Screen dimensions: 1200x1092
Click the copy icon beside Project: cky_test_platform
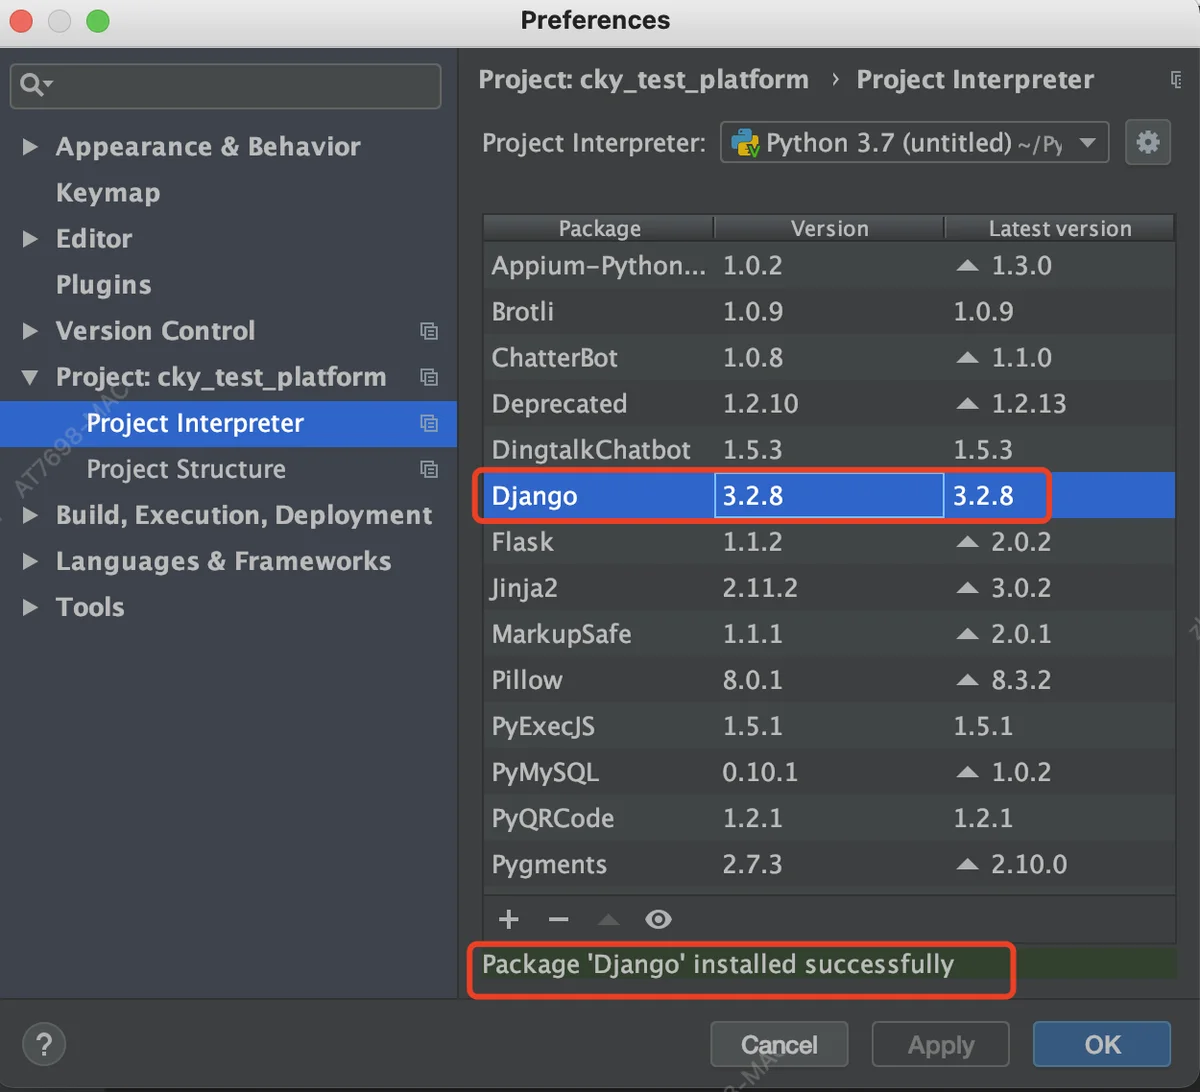tap(429, 377)
